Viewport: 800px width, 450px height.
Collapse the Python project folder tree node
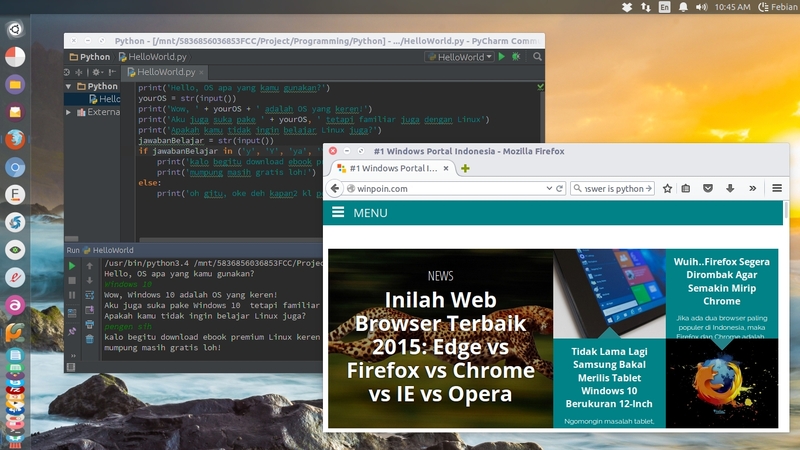click(68, 87)
